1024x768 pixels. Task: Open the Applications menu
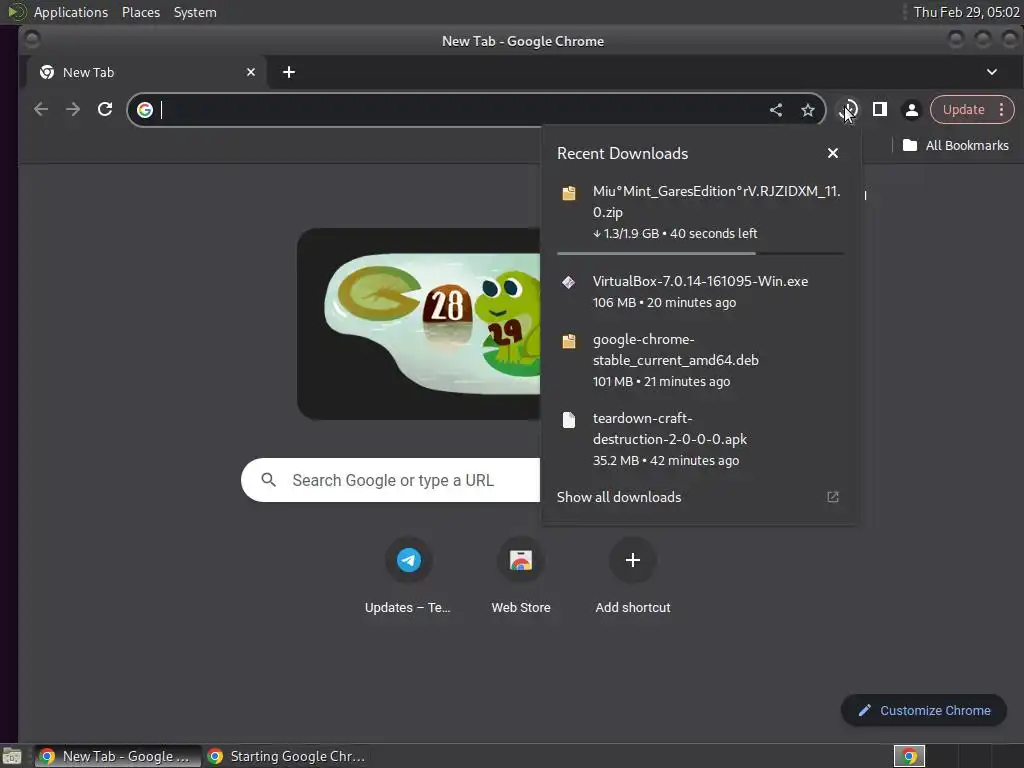pyautogui.click(x=71, y=12)
